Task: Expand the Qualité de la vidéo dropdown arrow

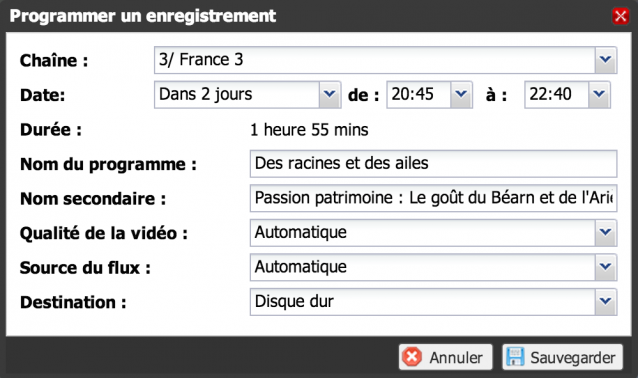Action: pos(606,233)
